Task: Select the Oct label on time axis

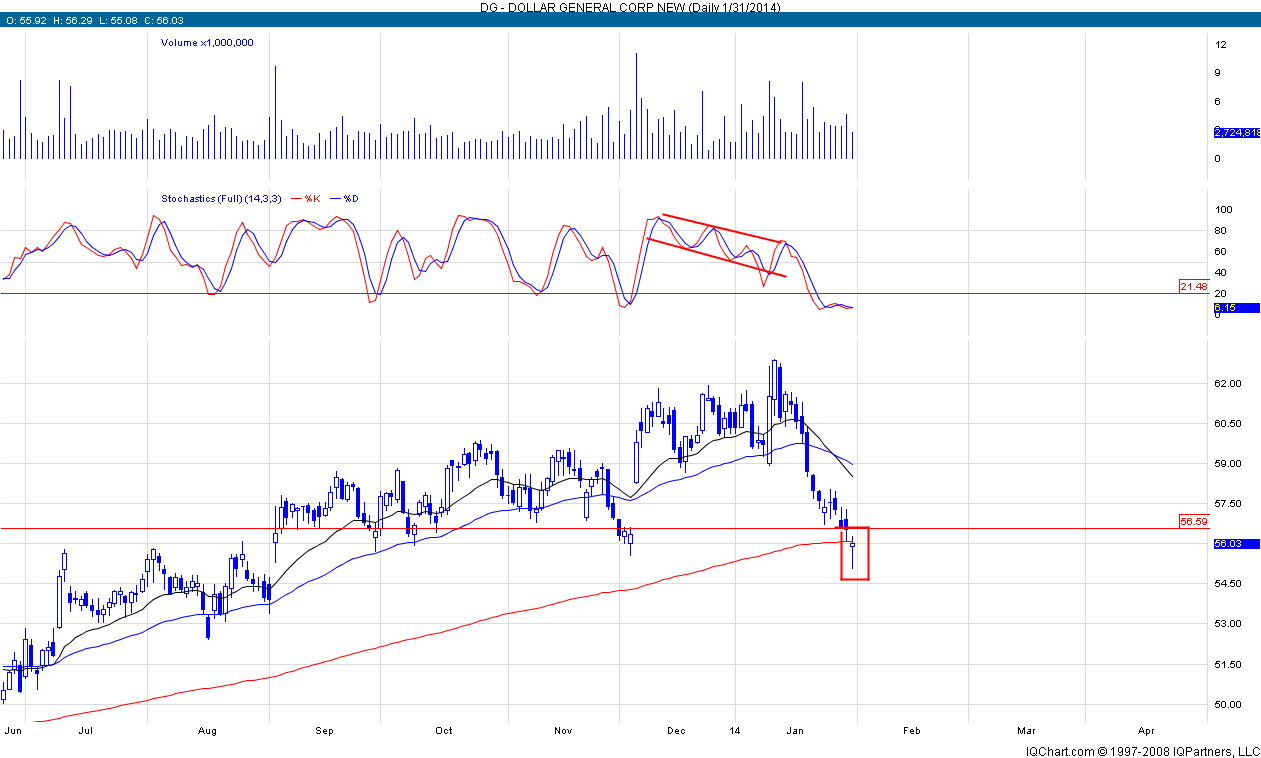Action: tap(444, 731)
